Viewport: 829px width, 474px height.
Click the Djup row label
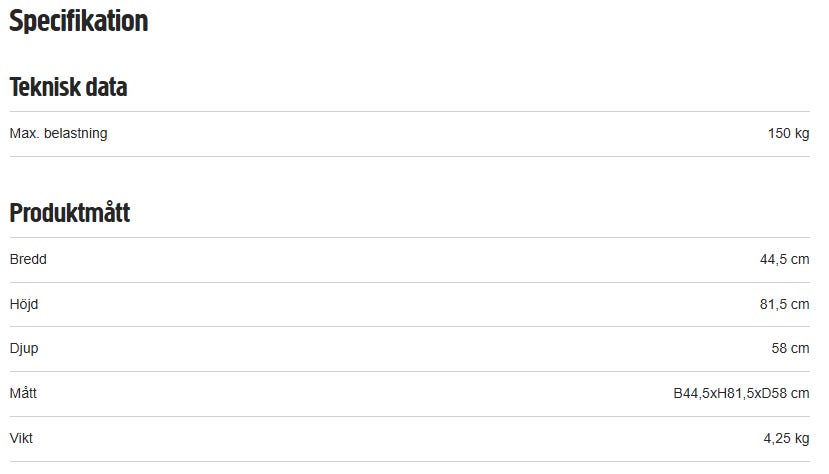24,349
